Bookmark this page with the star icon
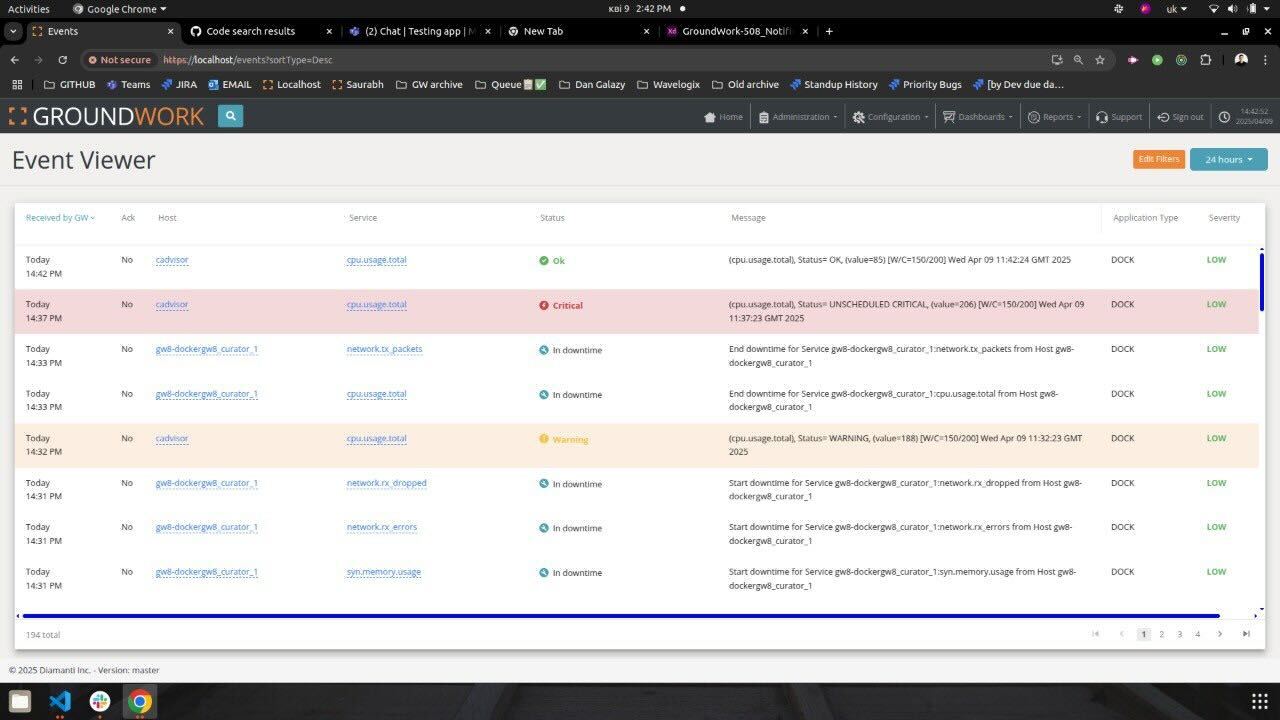The width and height of the screenshot is (1280, 720). (1100, 60)
